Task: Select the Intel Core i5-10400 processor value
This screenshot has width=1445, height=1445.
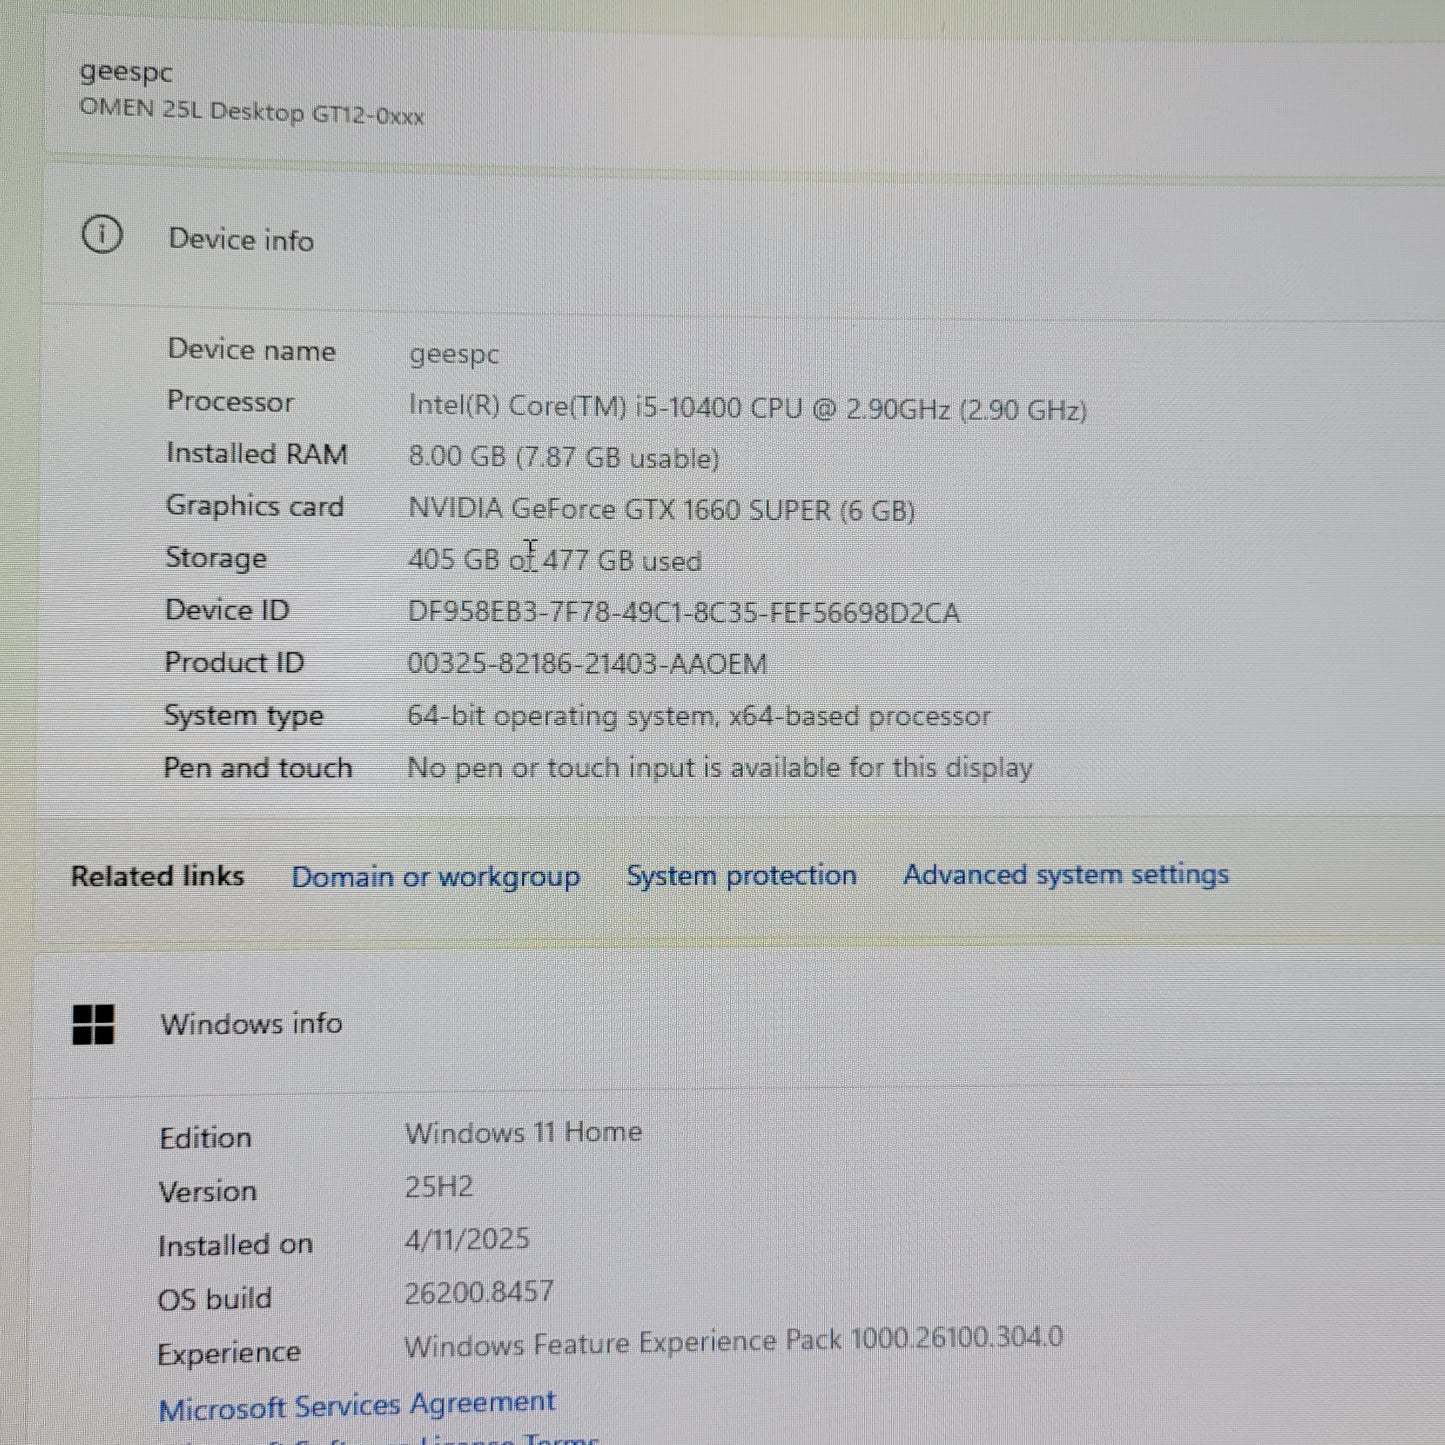Action: pyautogui.click(x=747, y=408)
